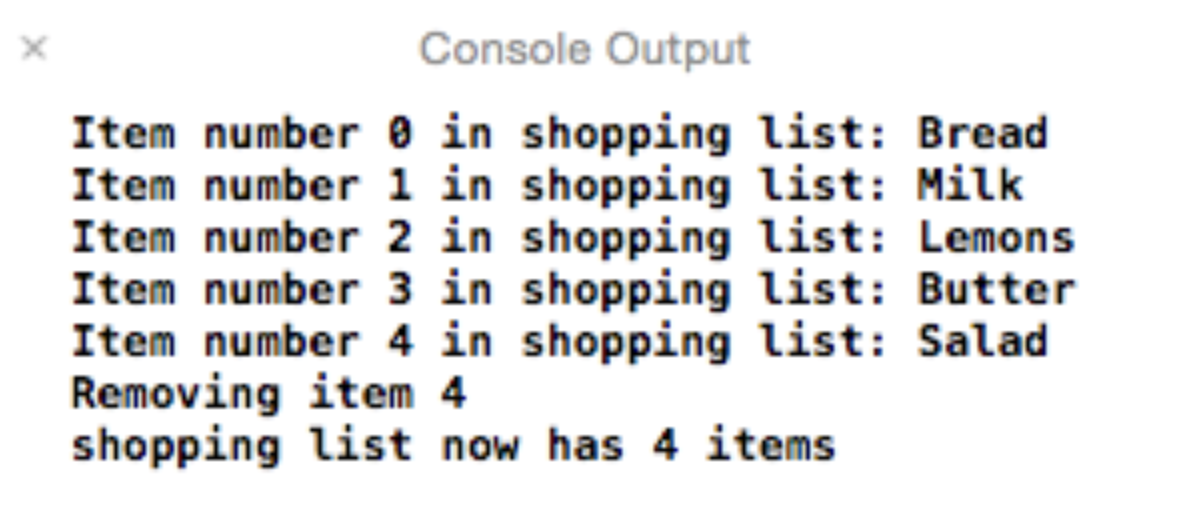The image size is (1178, 524).
Task: Click the "shopping list now has 4 items" line
Action: tap(453, 445)
